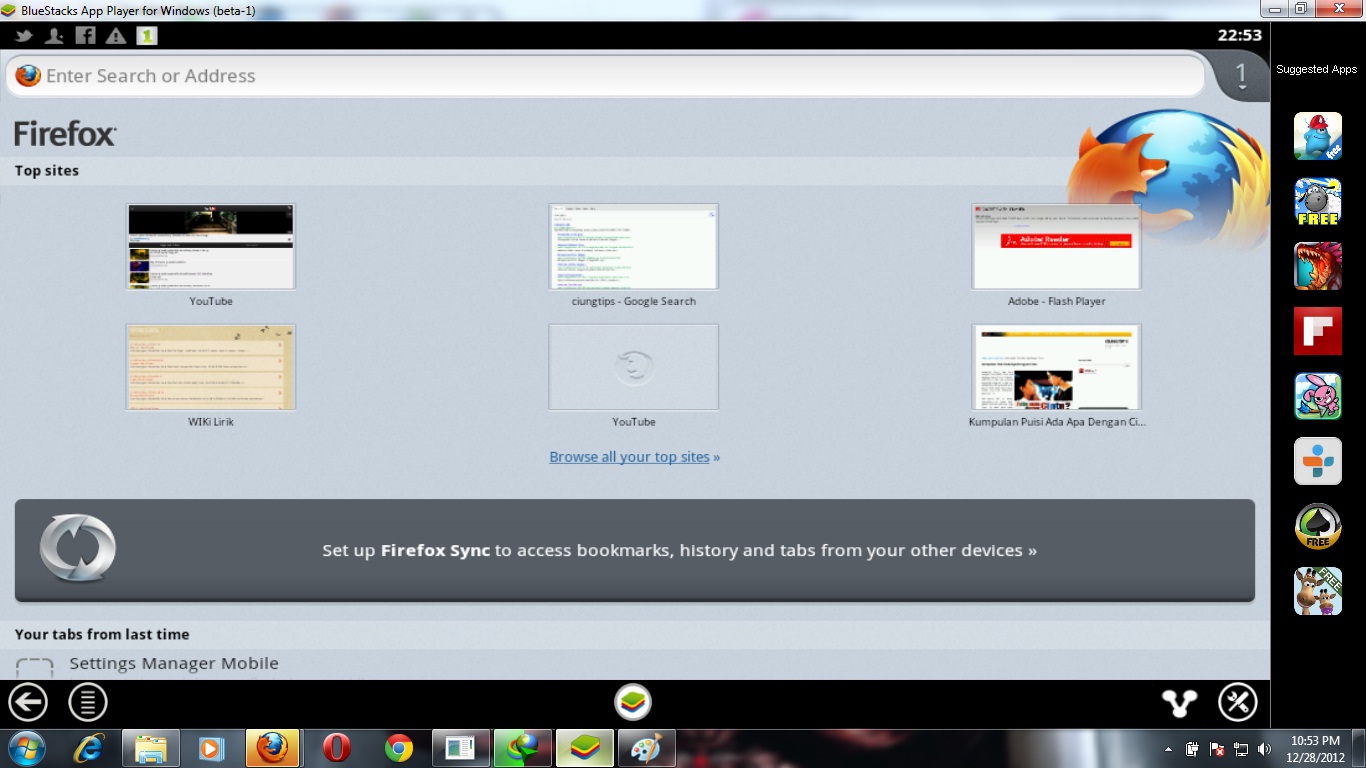Open Adobe - Flash Player thumbnail
1366x768 pixels.
tap(1056, 246)
